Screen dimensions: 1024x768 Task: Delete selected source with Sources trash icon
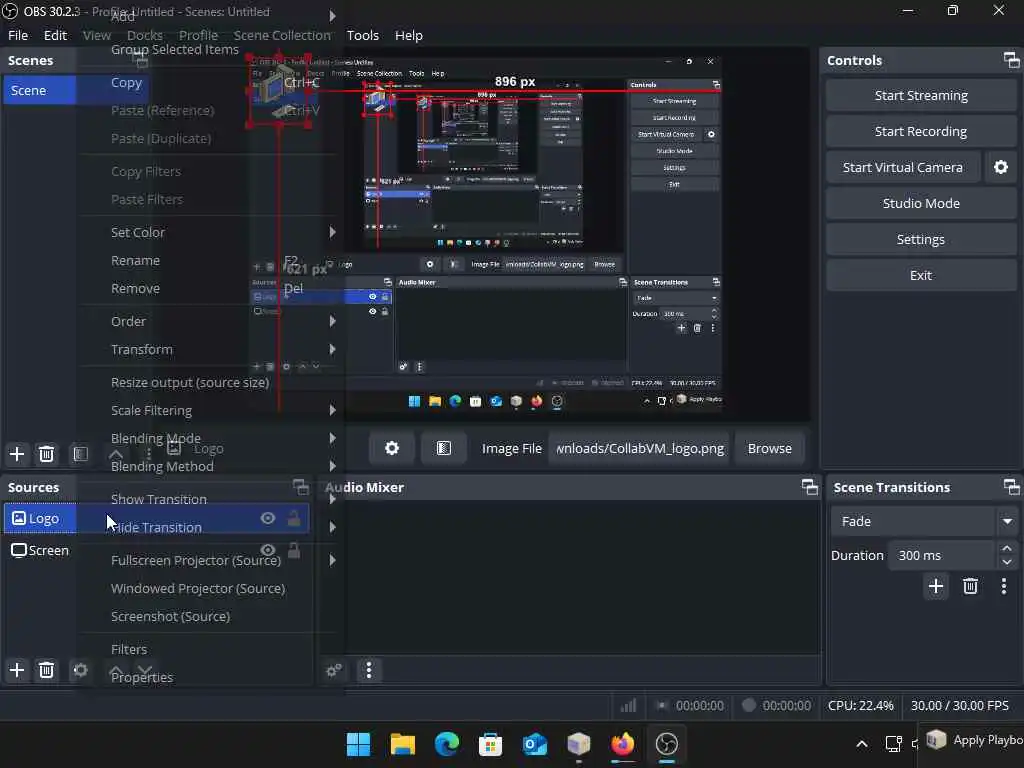point(46,670)
